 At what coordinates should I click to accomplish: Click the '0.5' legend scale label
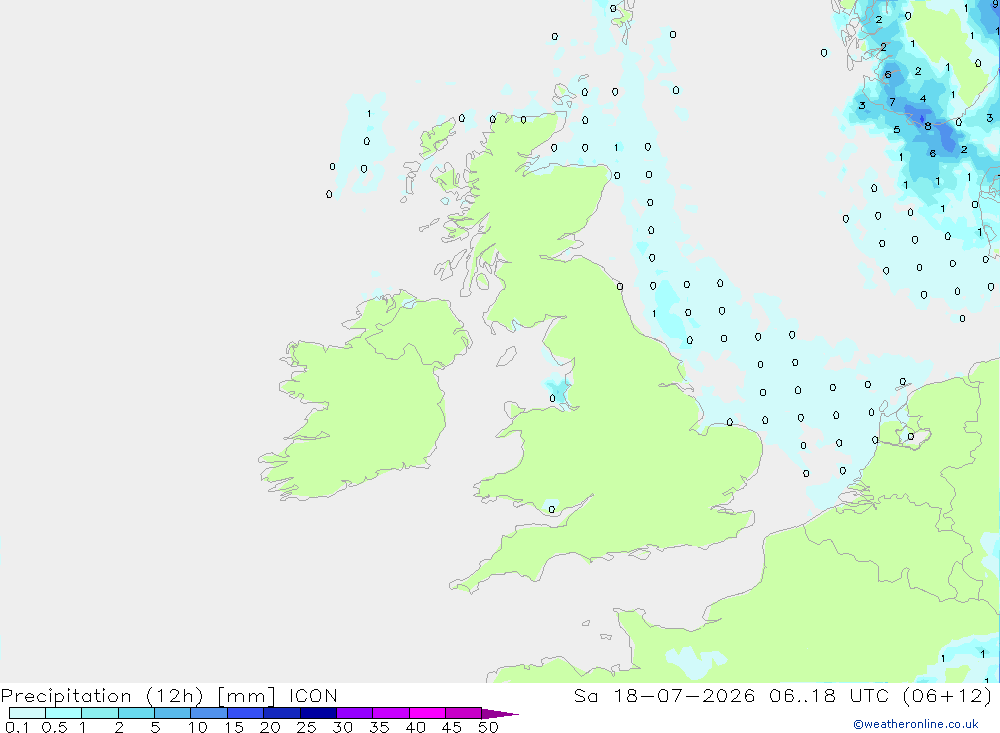pos(54,727)
